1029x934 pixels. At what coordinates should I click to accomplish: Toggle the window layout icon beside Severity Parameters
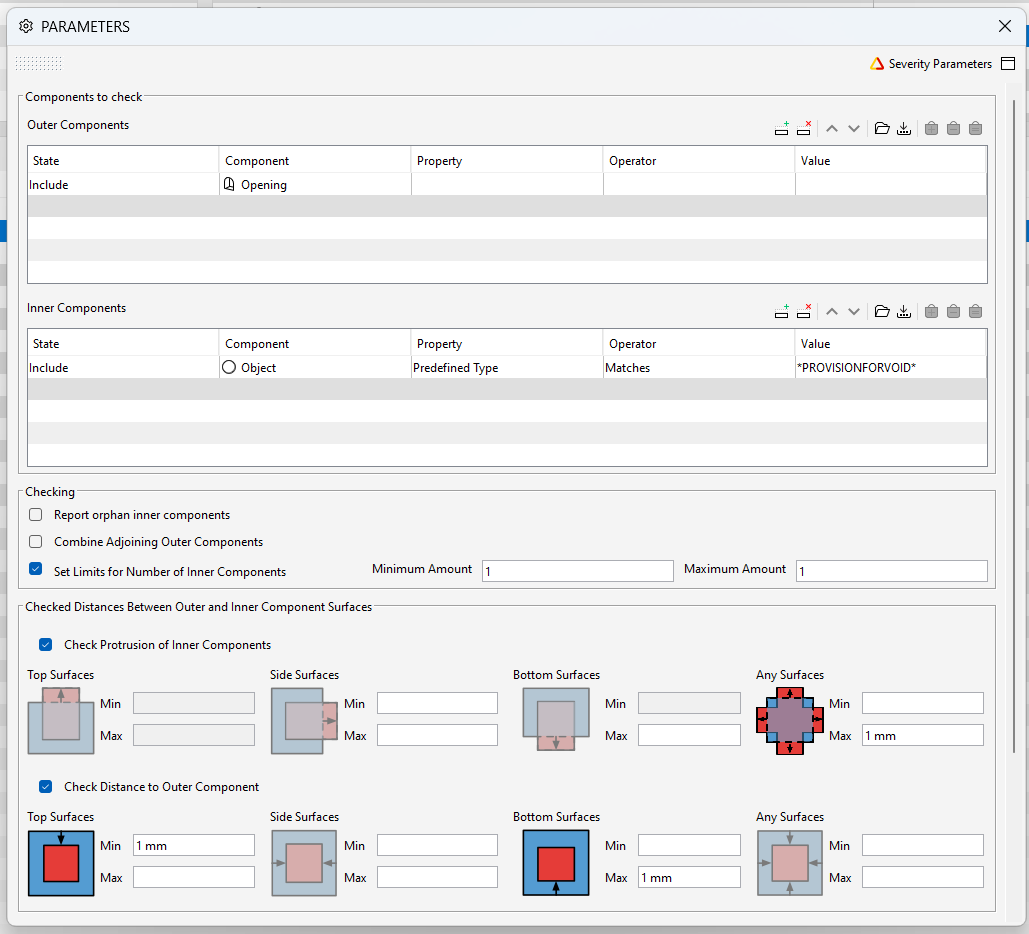1008,64
